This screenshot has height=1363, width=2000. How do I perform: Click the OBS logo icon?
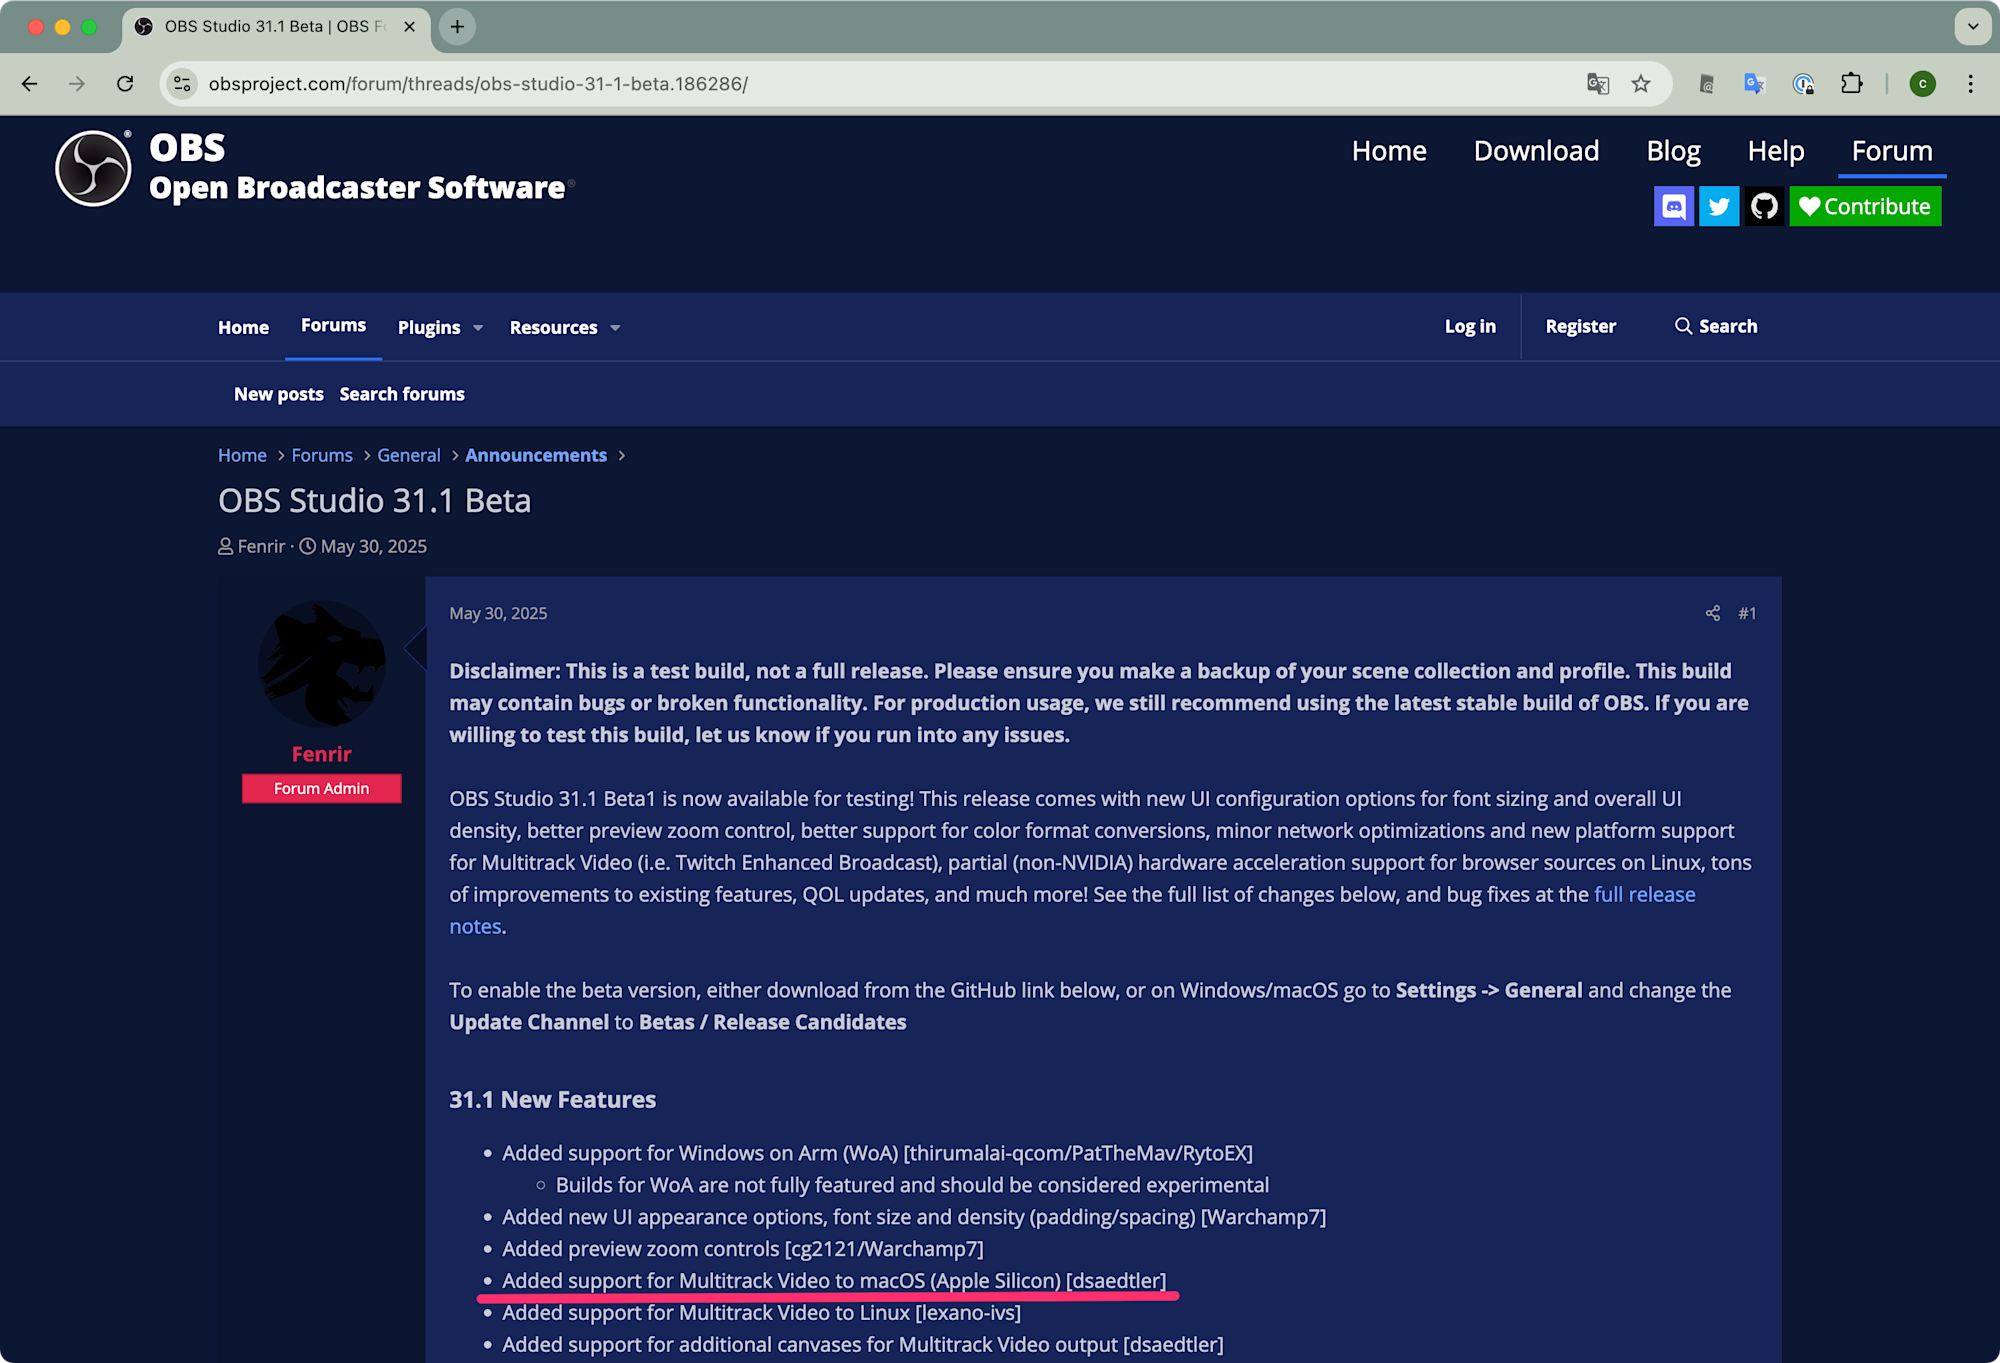(x=93, y=168)
